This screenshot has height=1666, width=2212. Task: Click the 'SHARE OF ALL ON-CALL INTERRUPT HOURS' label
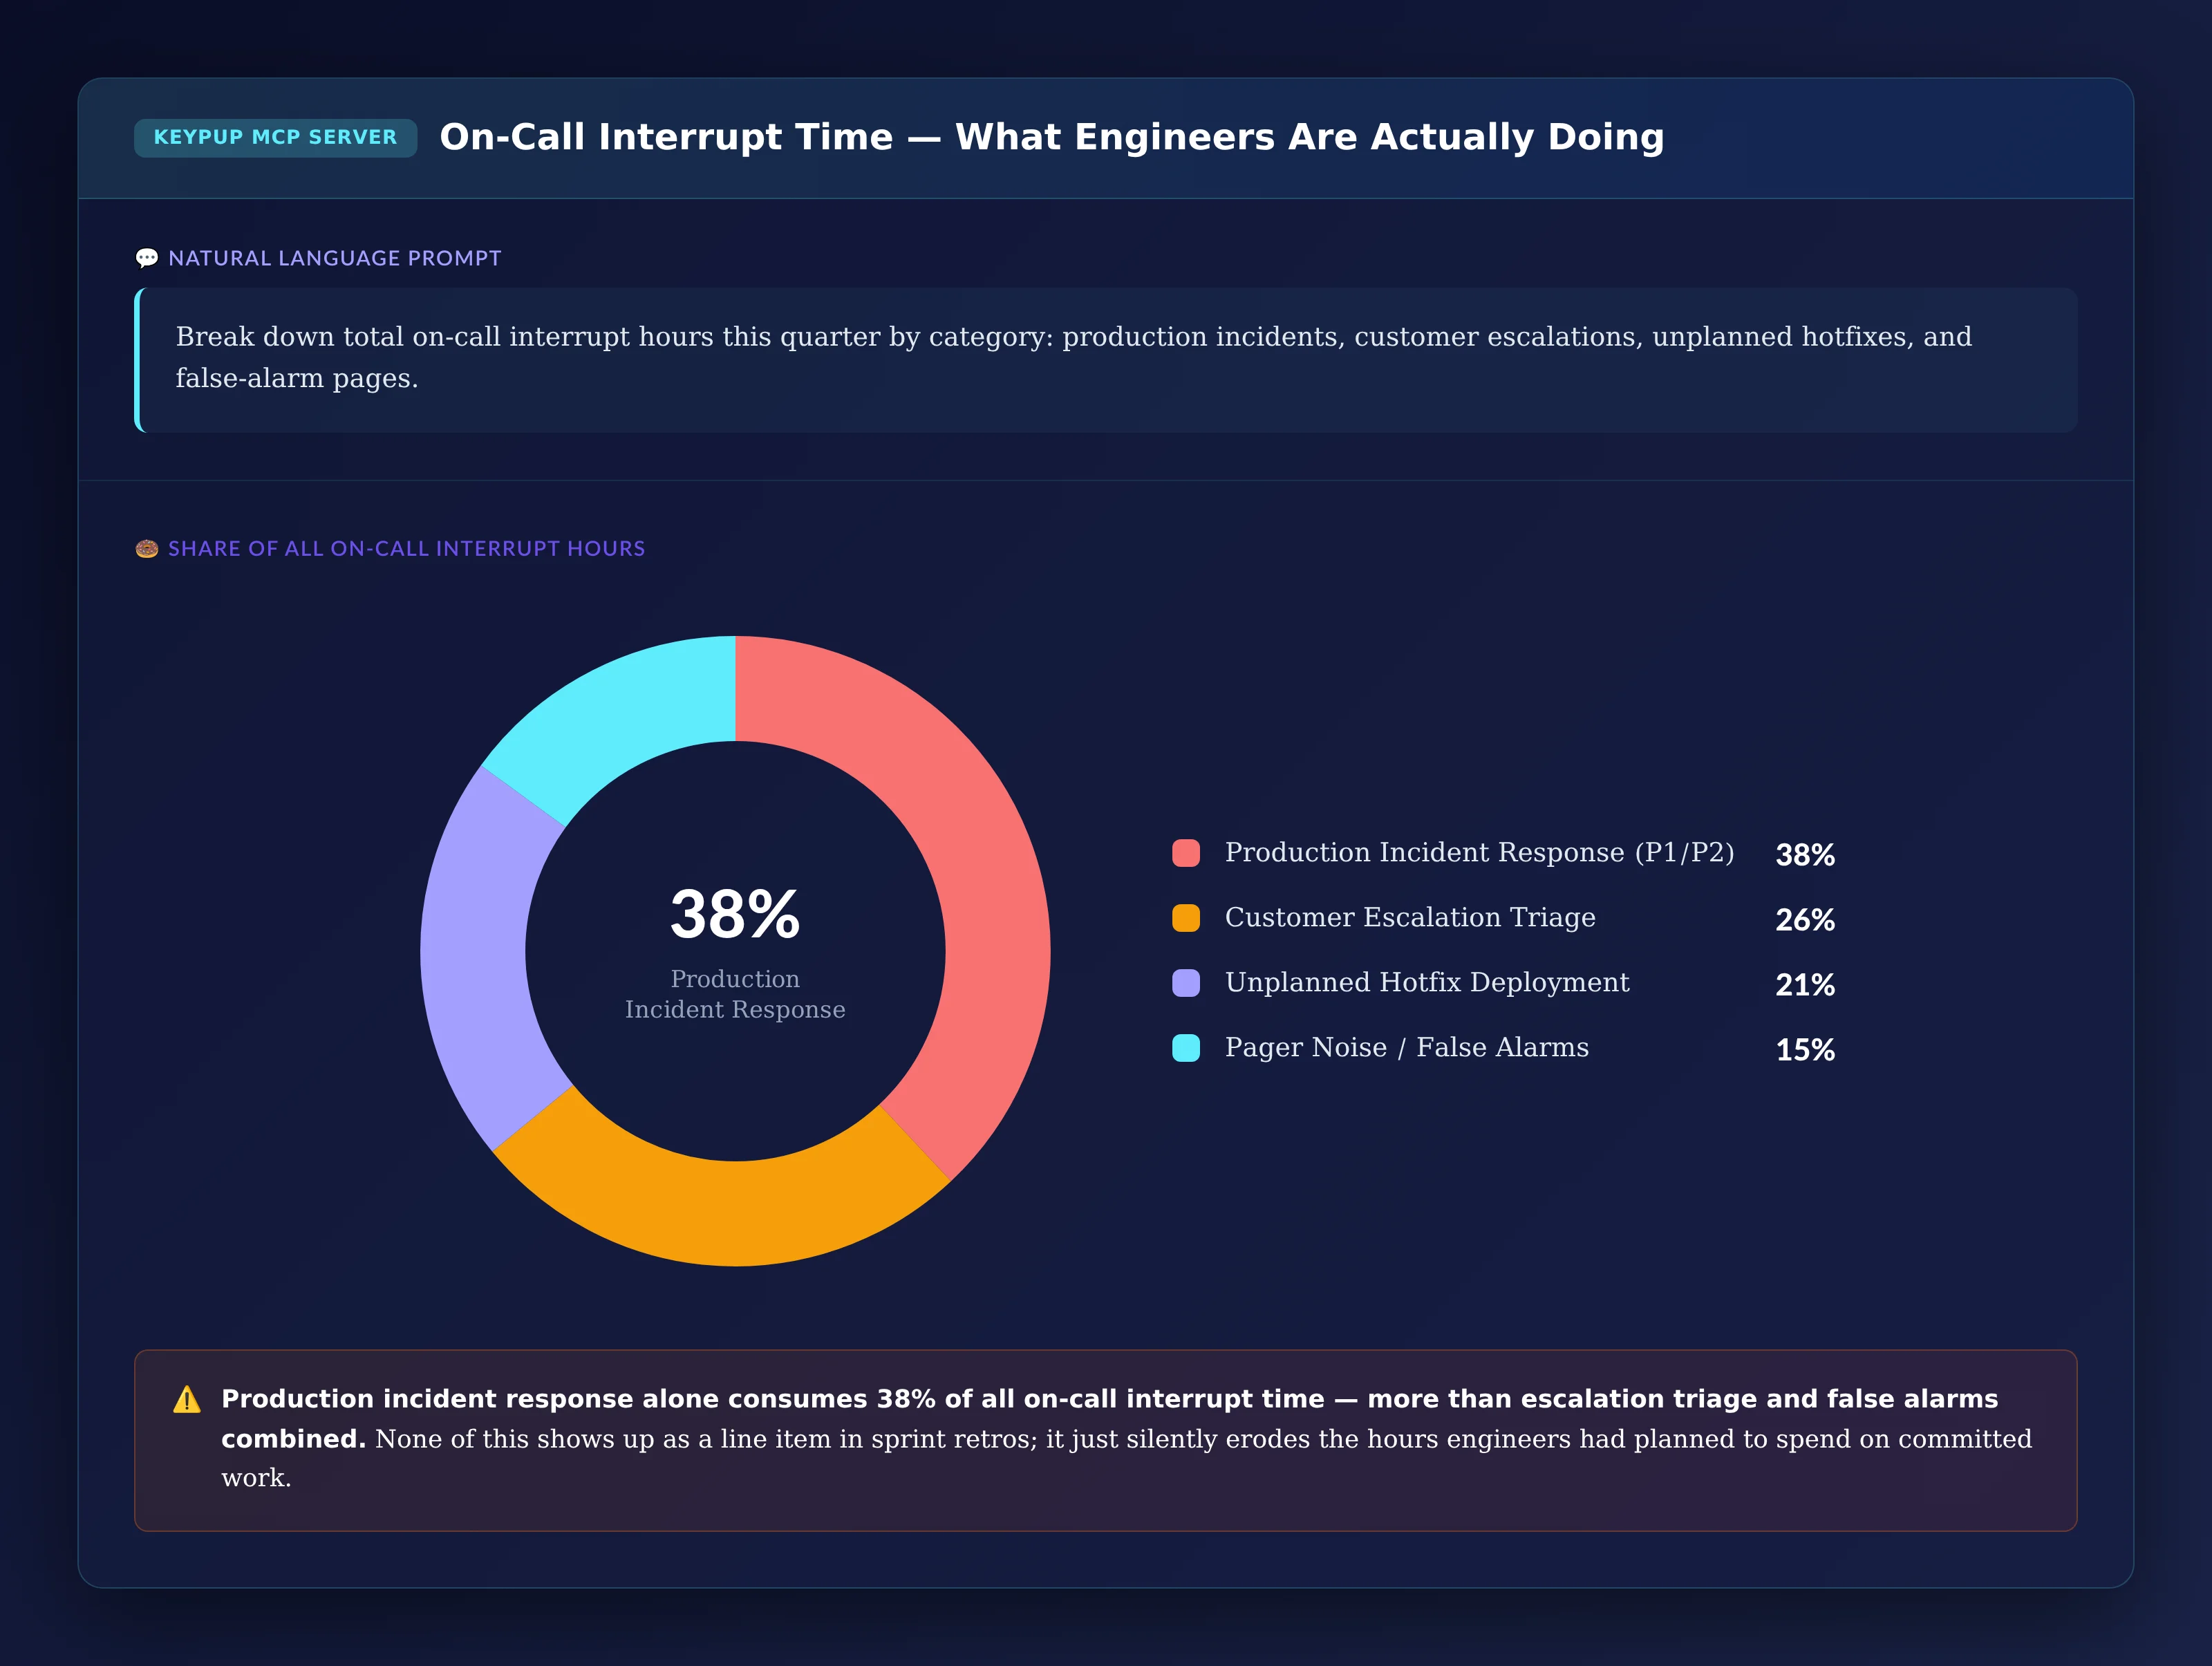406,549
